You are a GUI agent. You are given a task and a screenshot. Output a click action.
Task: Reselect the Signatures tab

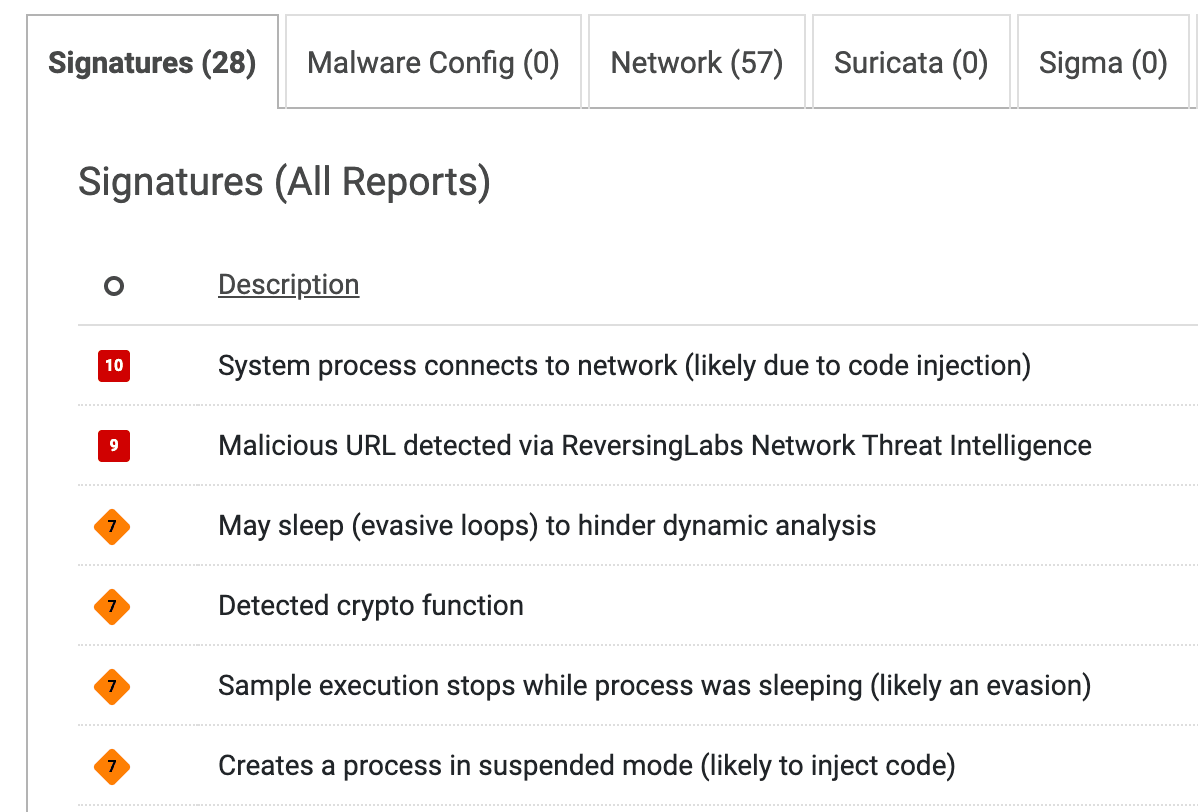(x=152, y=62)
